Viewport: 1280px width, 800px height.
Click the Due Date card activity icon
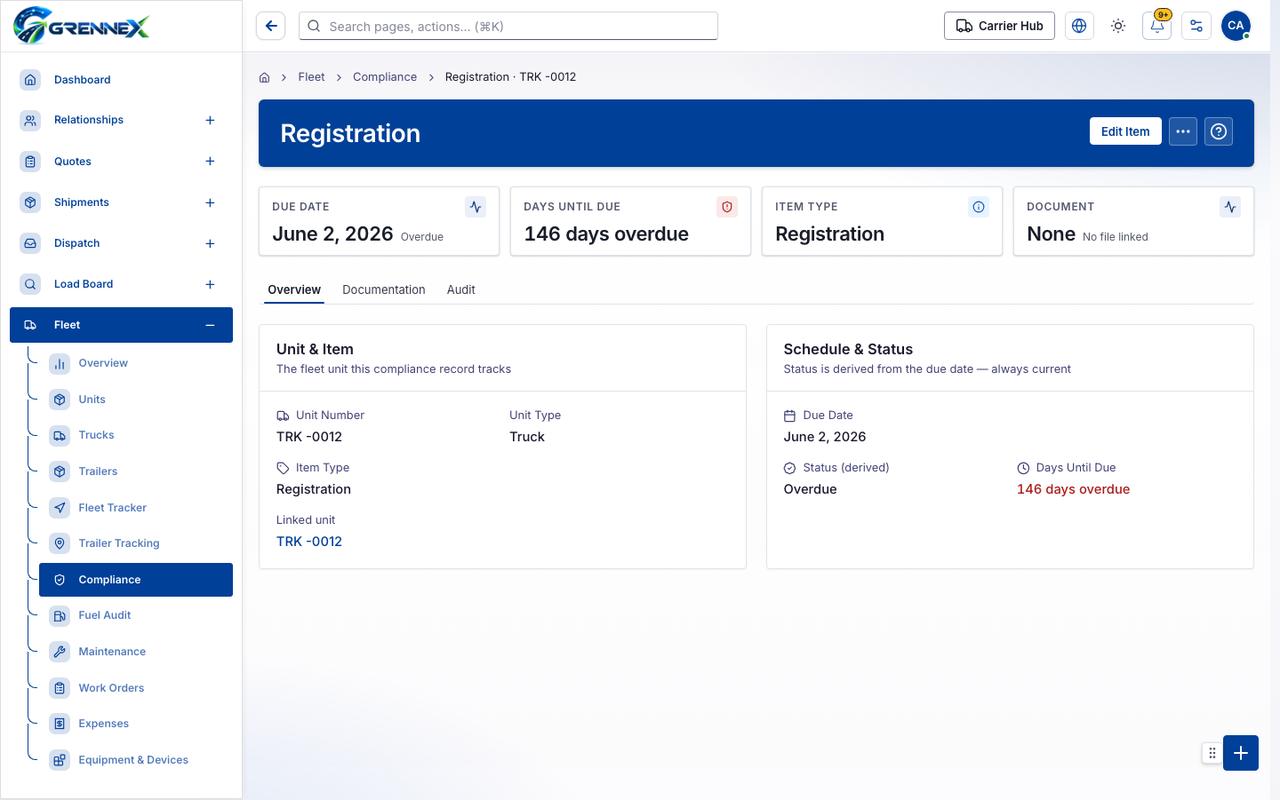[x=476, y=207]
